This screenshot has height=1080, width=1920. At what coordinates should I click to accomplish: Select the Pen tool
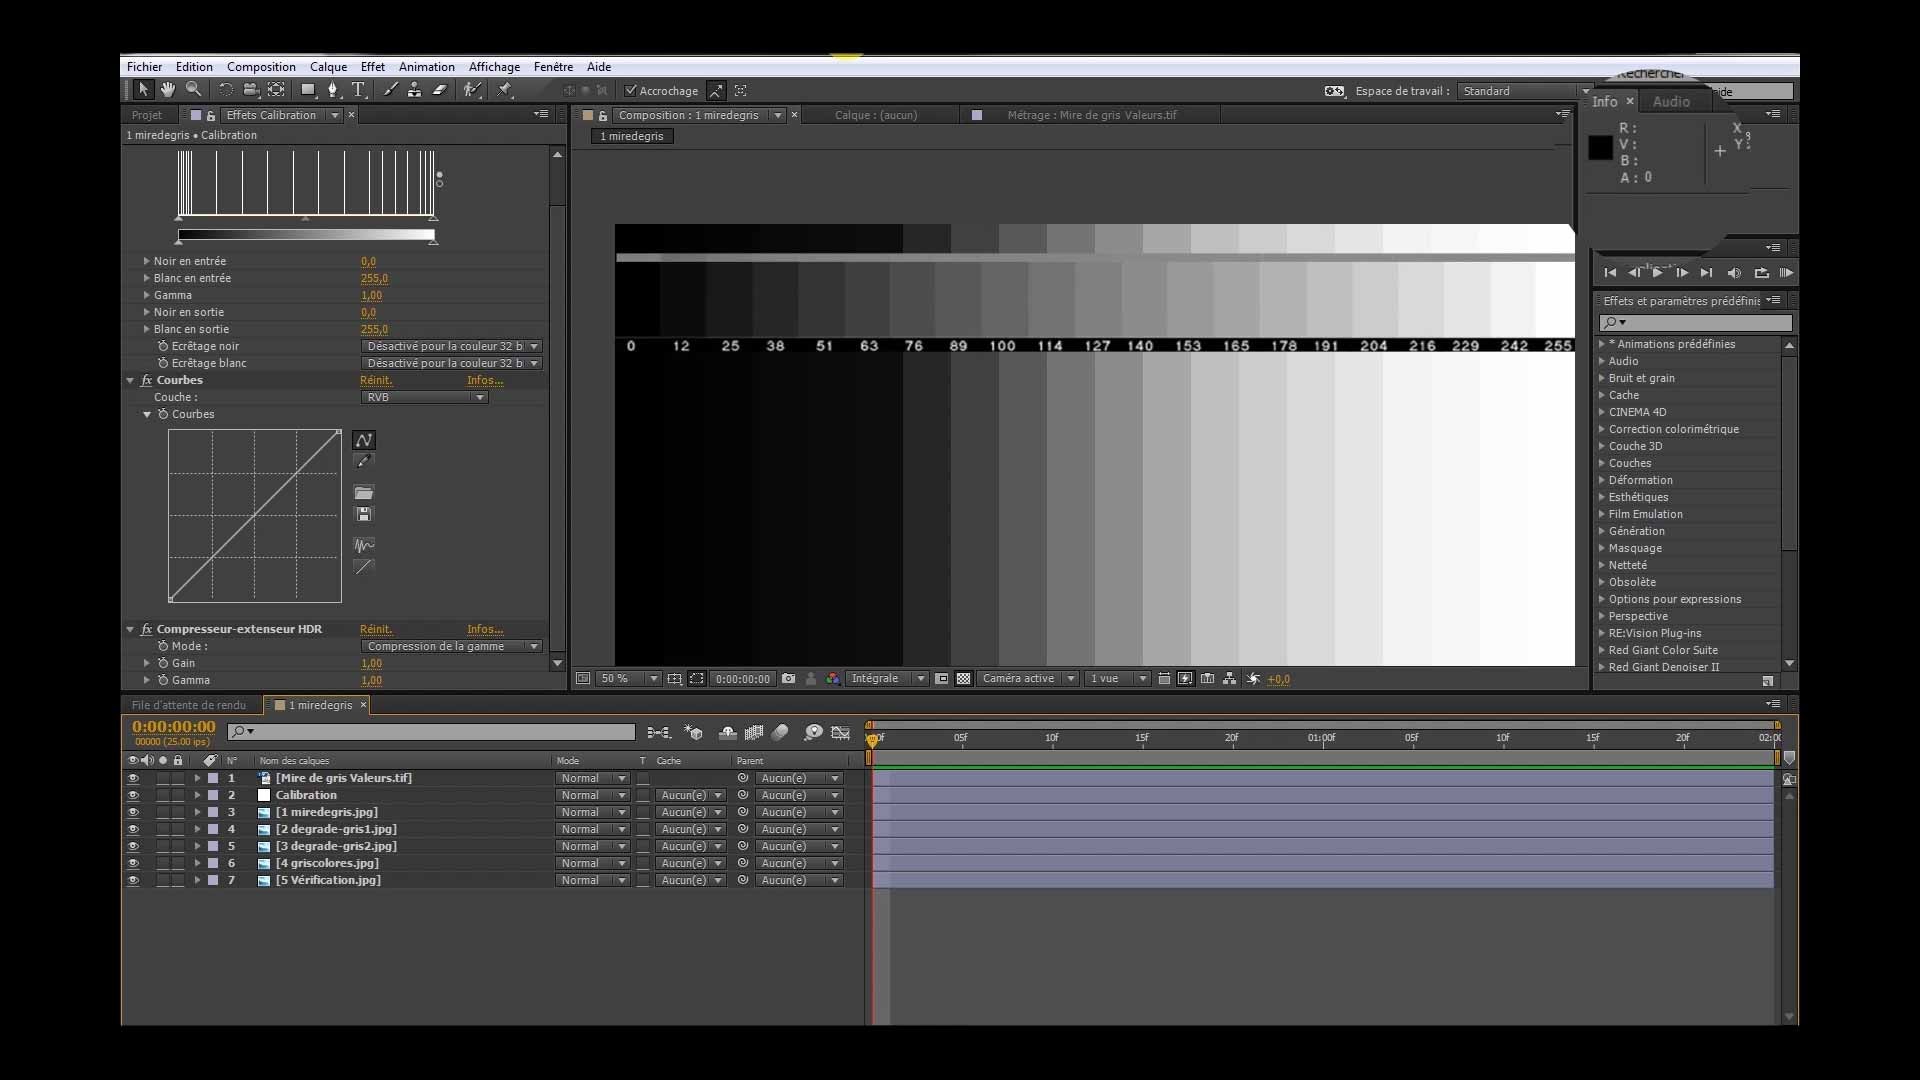pyautogui.click(x=333, y=90)
